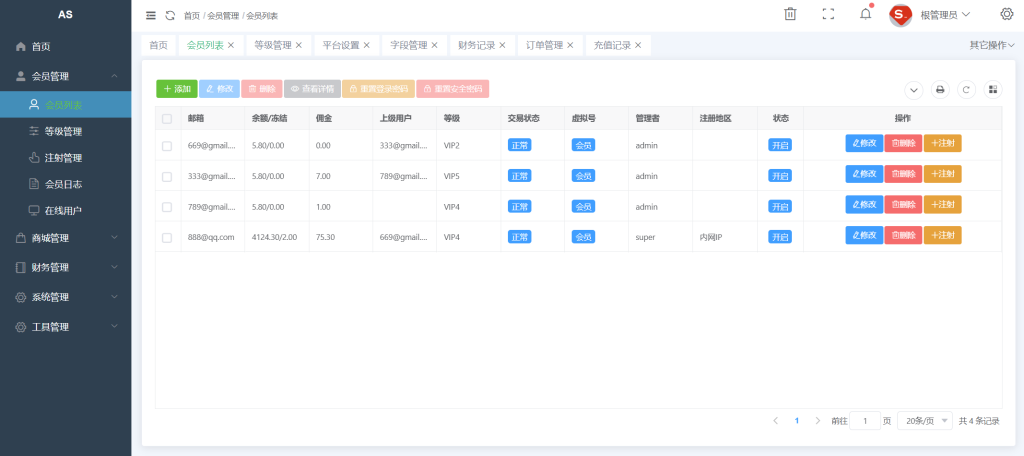The width and height of the screenshot is (1024, 456).
Task: Open the 20条/页 page size dropdown
Action: 924,421
